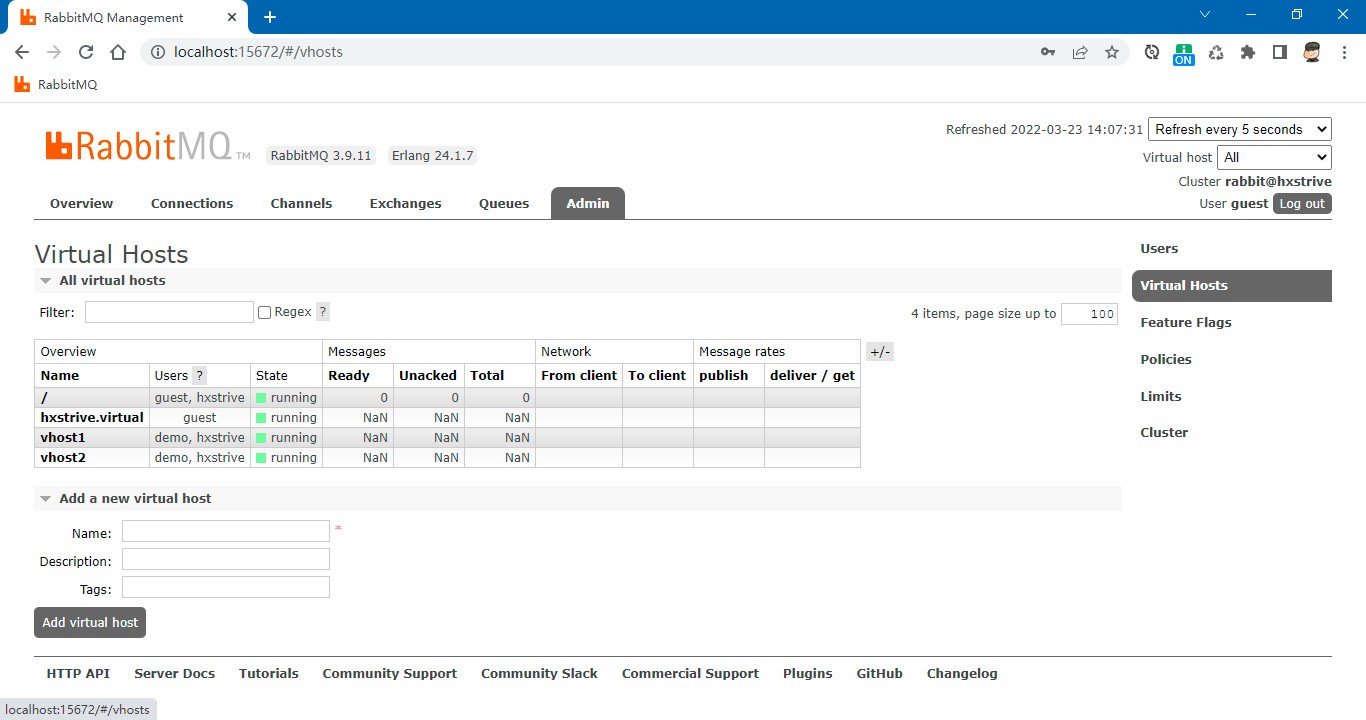Switch to the Overview tab
The image size is (1366, 720).
pyautogui.click(x=82, y=203)
